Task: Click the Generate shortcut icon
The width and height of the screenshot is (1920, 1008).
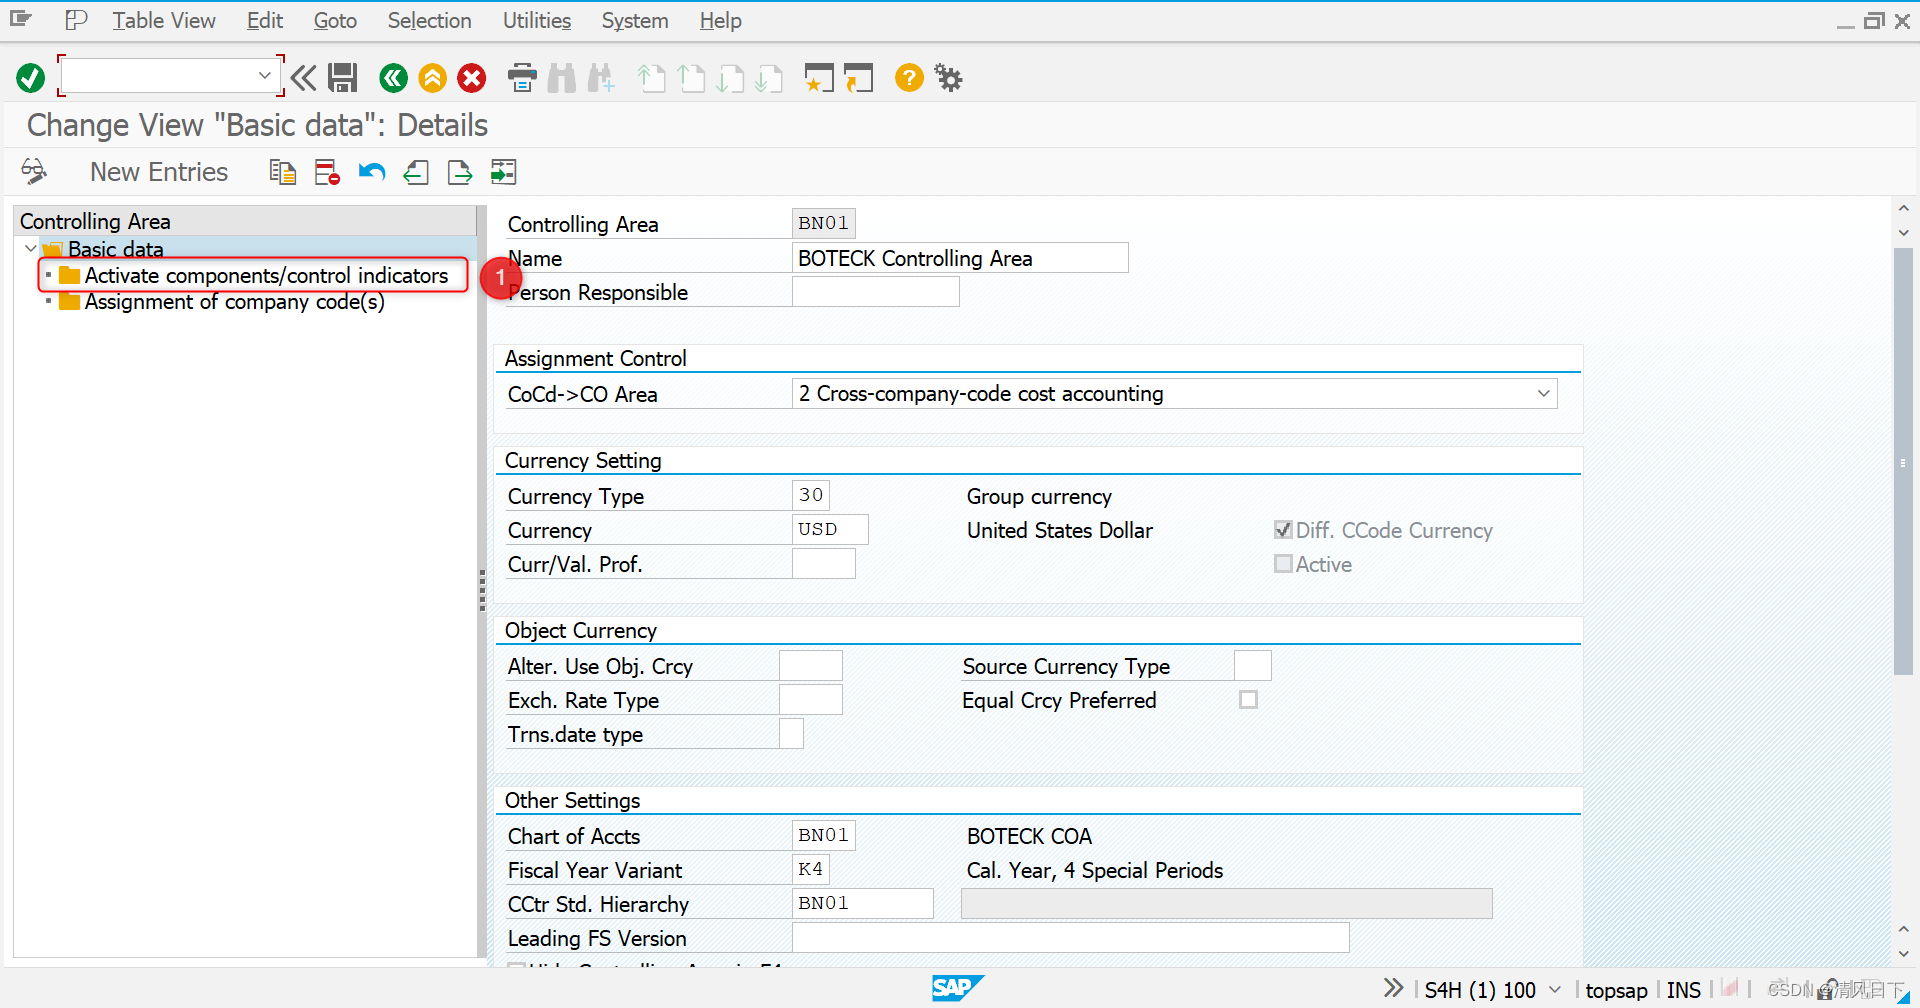Action: click(x=859, y=78)
